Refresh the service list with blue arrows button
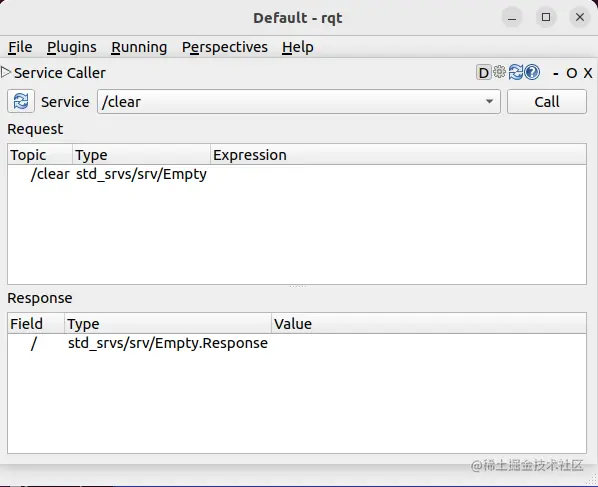Viewport: 598px width, 487px height. 21,101
